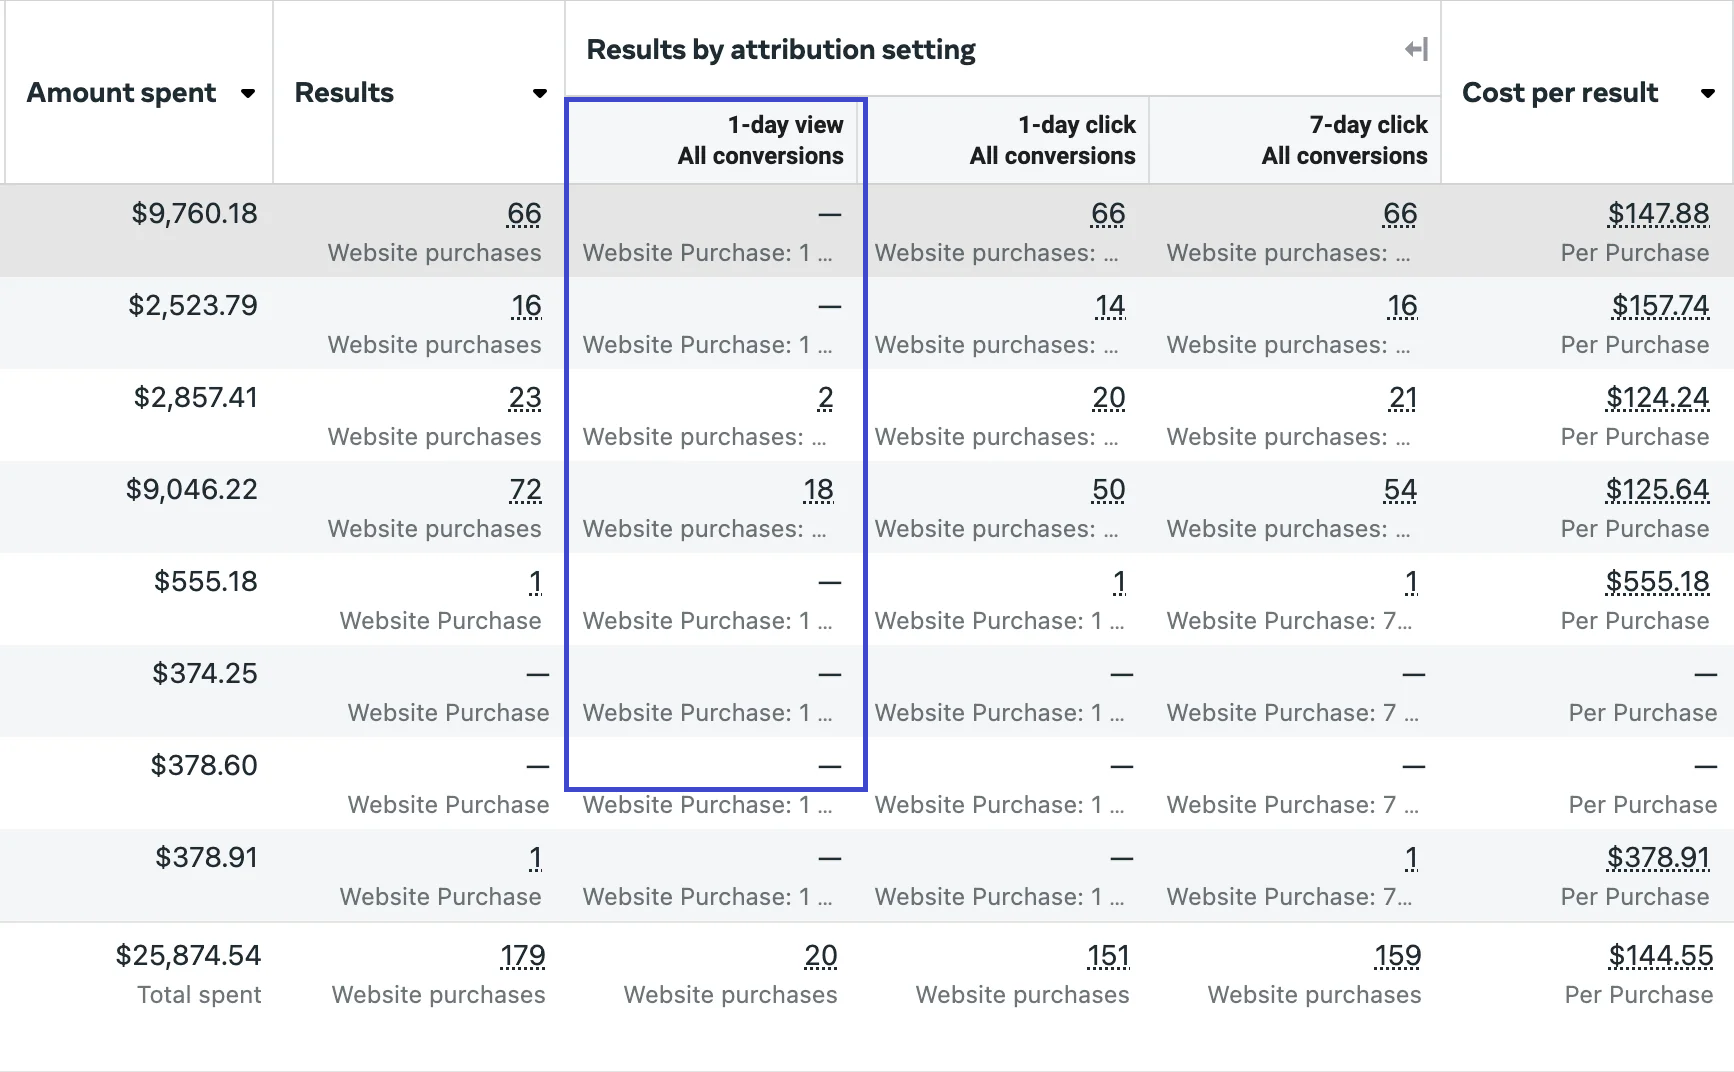Click the $378.91 cost per result link
The image size is (1734, 1072).
point(1658,857)
